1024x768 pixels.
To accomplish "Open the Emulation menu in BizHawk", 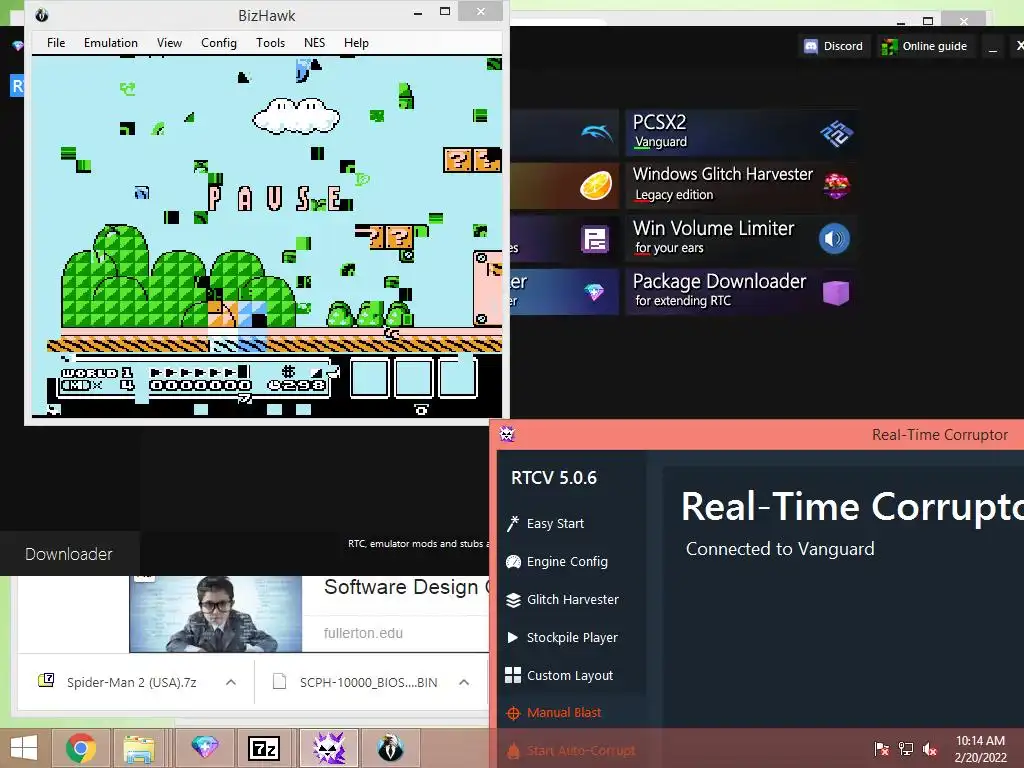I will pyautogui.click(x=110, y=43).
